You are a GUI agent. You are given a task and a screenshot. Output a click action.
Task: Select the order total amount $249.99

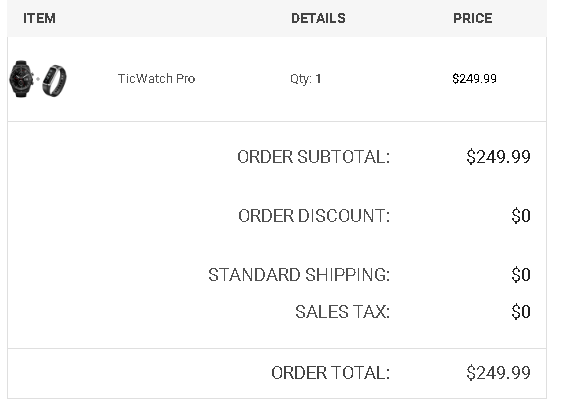coord(498,373)
